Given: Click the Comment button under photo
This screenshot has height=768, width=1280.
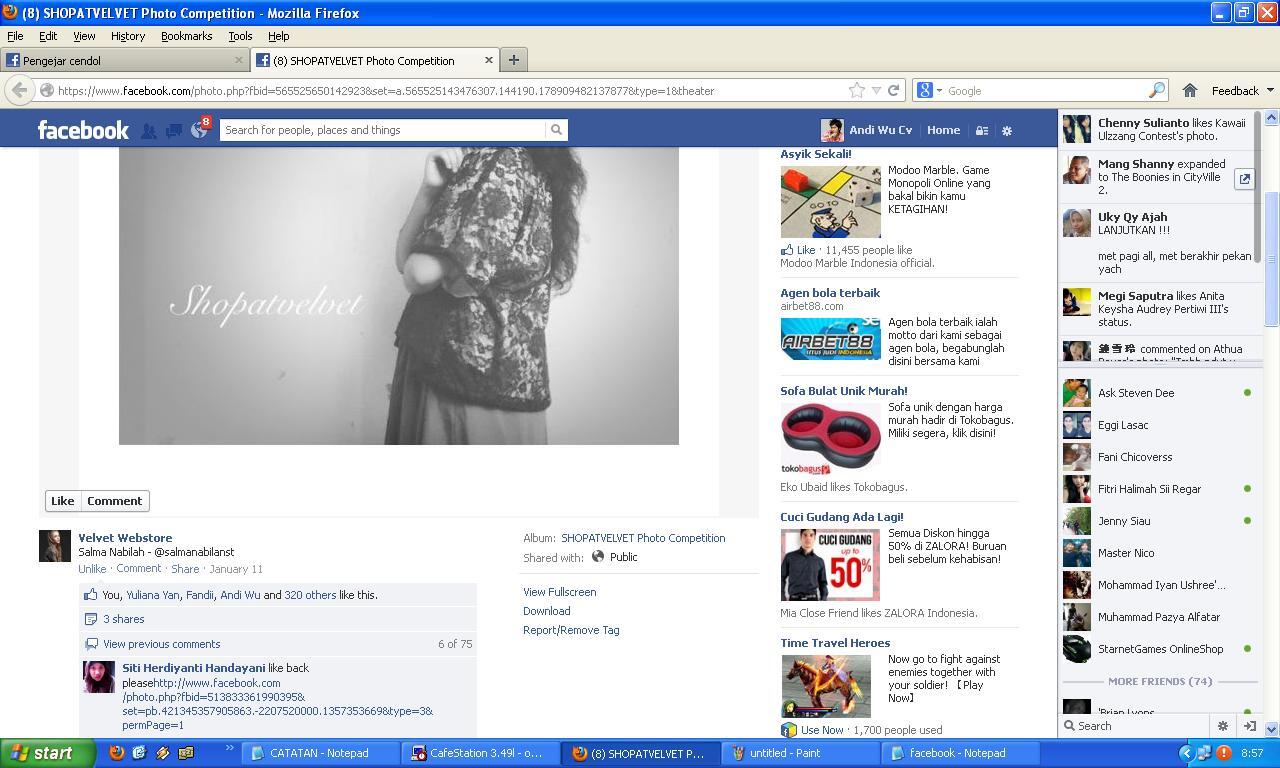Looking at the screenshot, I should (x=114, y=501).
